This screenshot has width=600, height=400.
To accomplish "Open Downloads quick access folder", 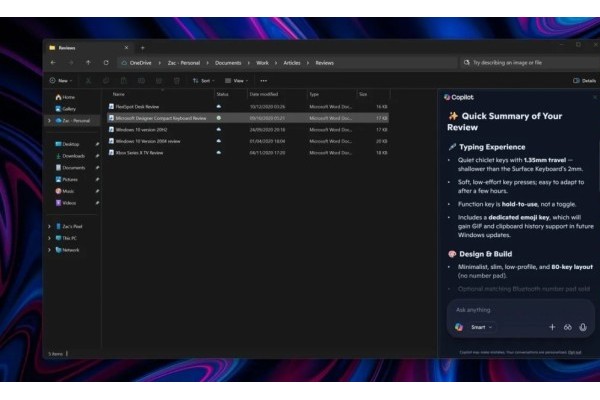I will [70, 156].
